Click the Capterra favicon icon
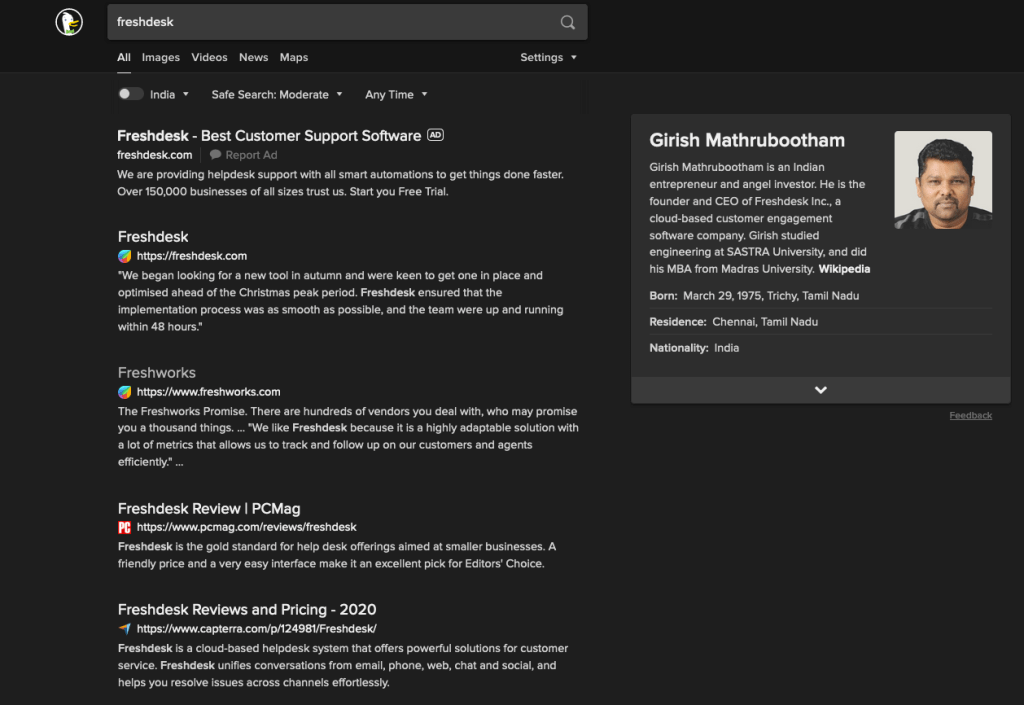This screenshot has width=1024, height=705. tap(125, 629)
